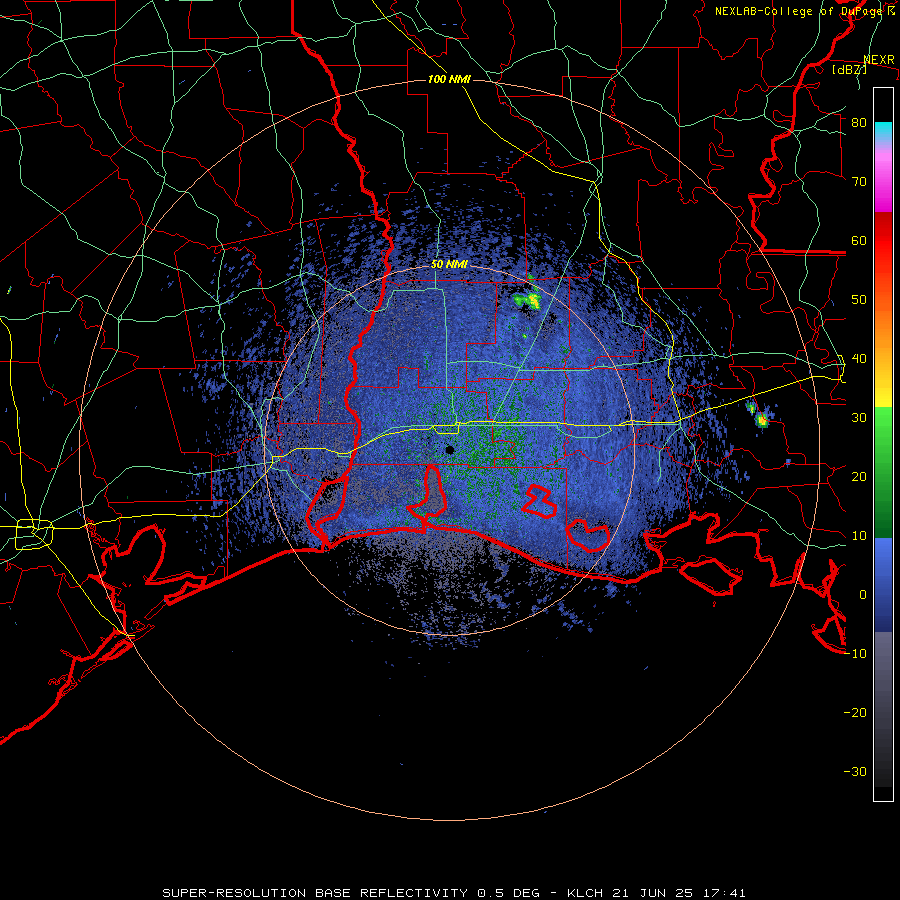Click the 50 dBZ scale label
The height and width of the screenshot is (900, 900).
(859, 300)
